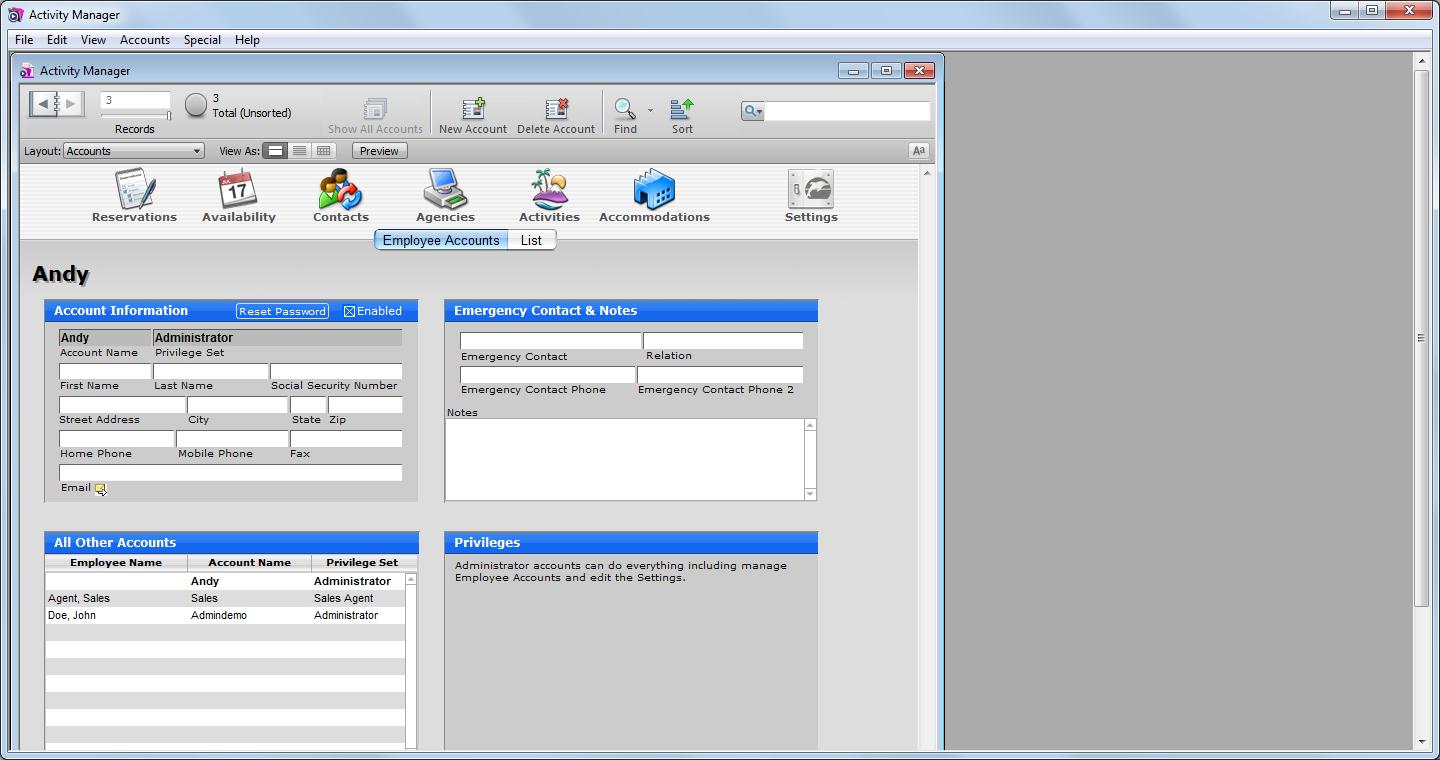The image size is (1440, 760).
Task: Open the search magnifier dropdown
Action: (751, 110)
